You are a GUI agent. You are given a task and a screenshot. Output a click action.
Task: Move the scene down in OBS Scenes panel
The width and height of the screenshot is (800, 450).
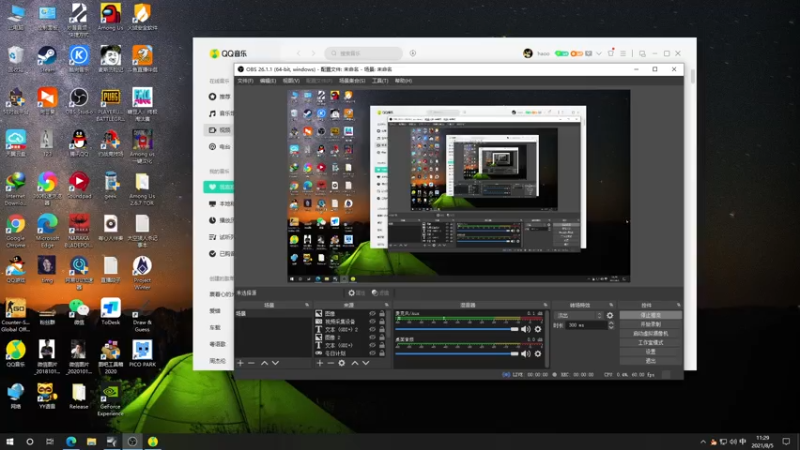tap(276, 363)
